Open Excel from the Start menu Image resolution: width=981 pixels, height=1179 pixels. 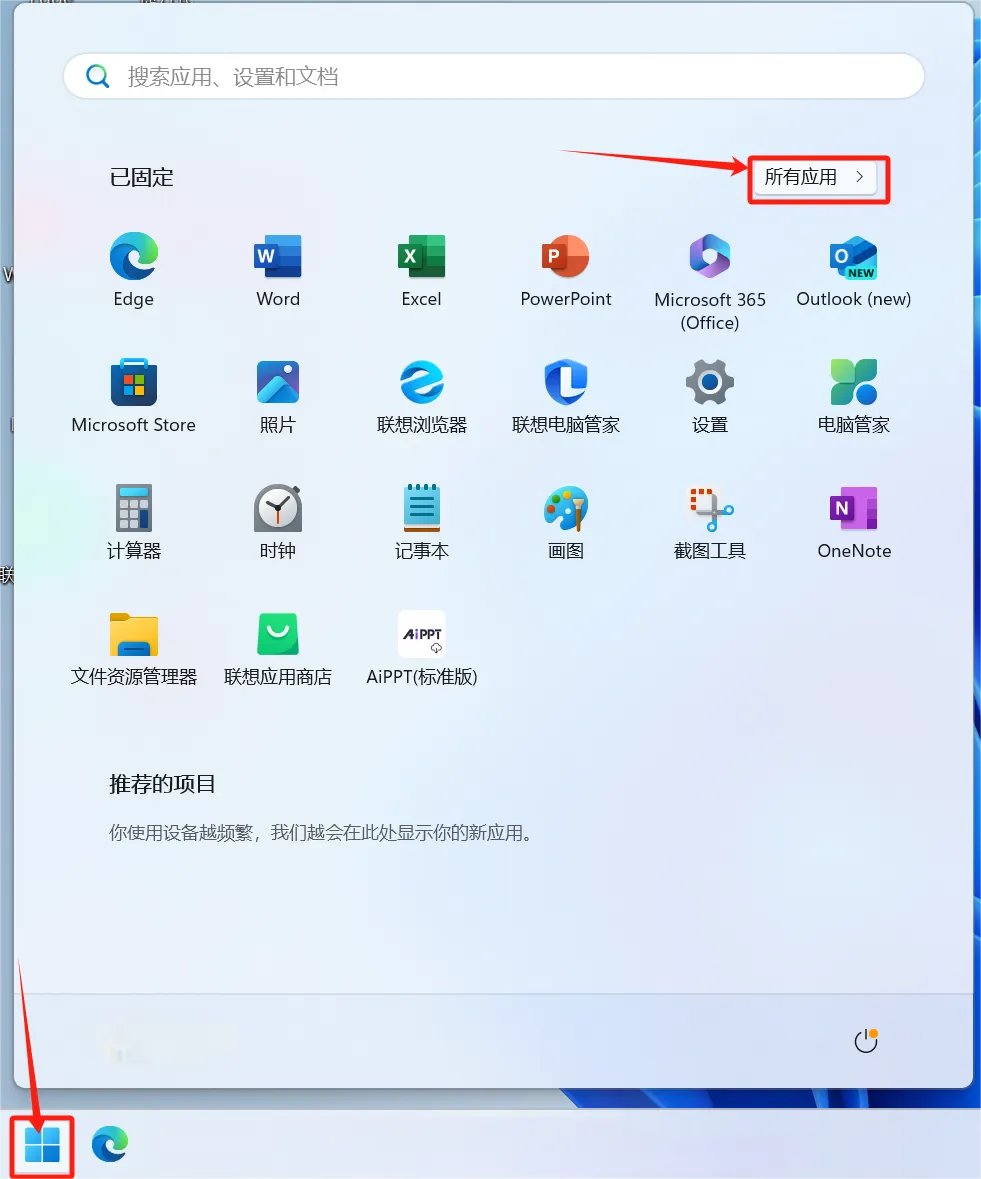(422, 269)
